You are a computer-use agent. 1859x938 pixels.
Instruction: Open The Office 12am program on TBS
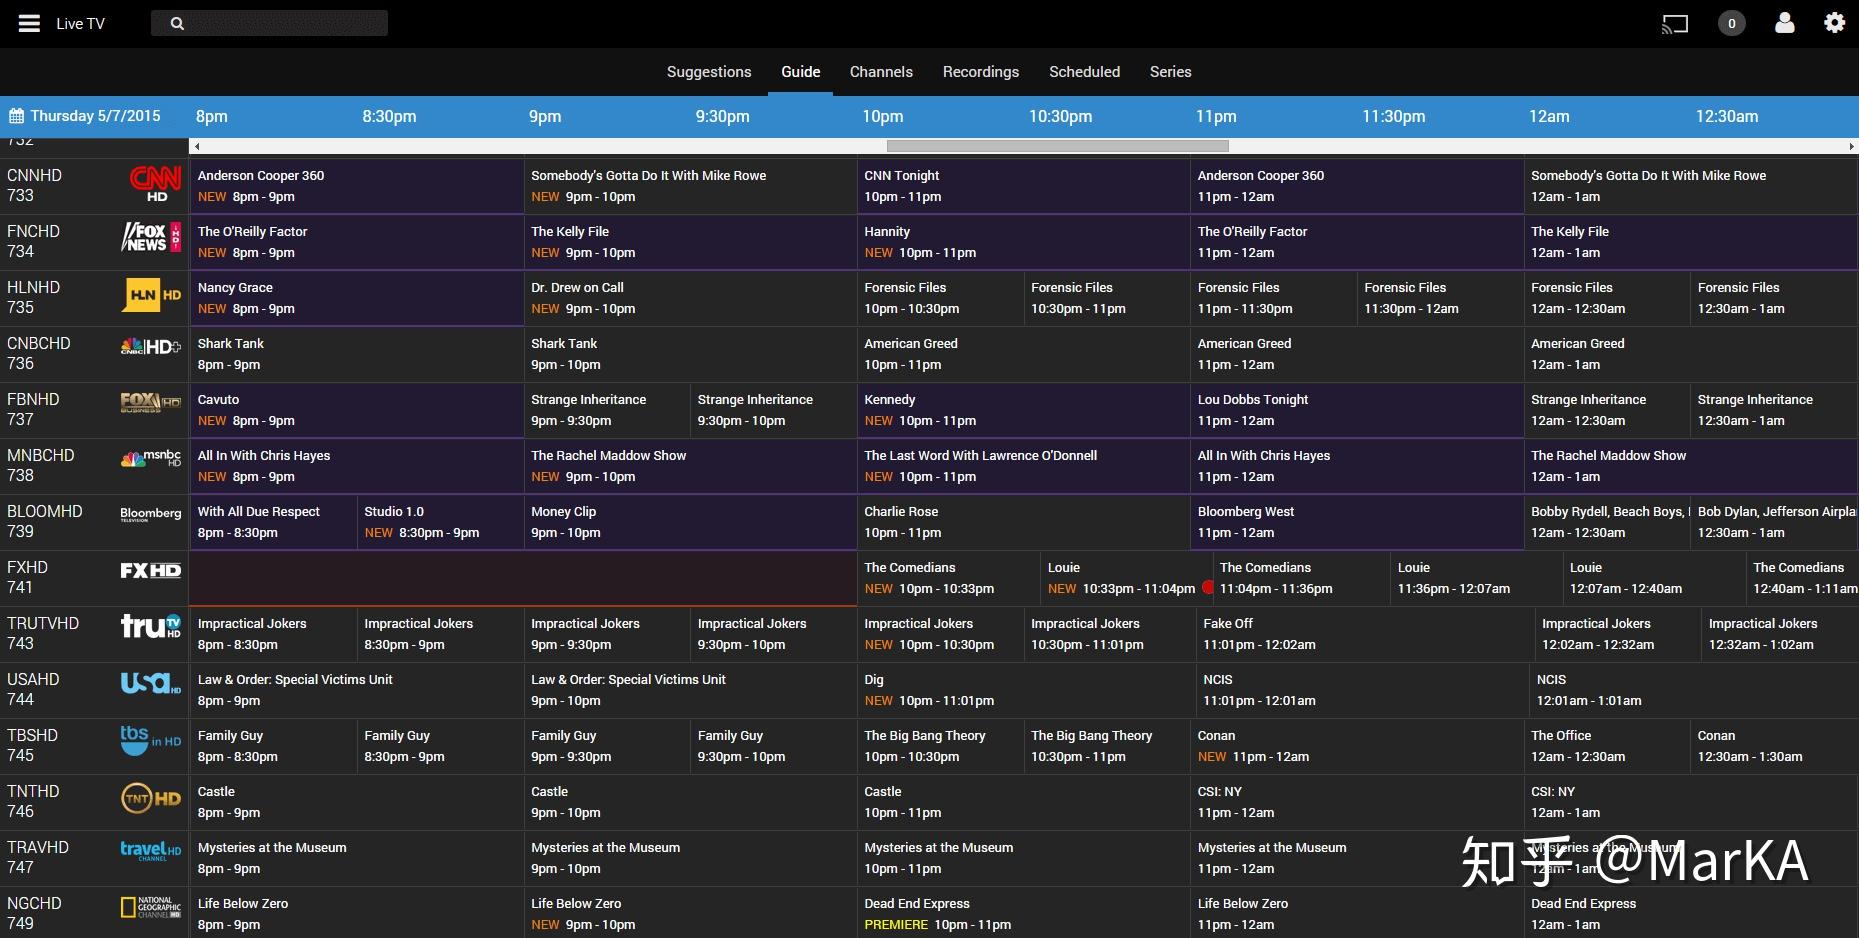tap(1607, 746)
